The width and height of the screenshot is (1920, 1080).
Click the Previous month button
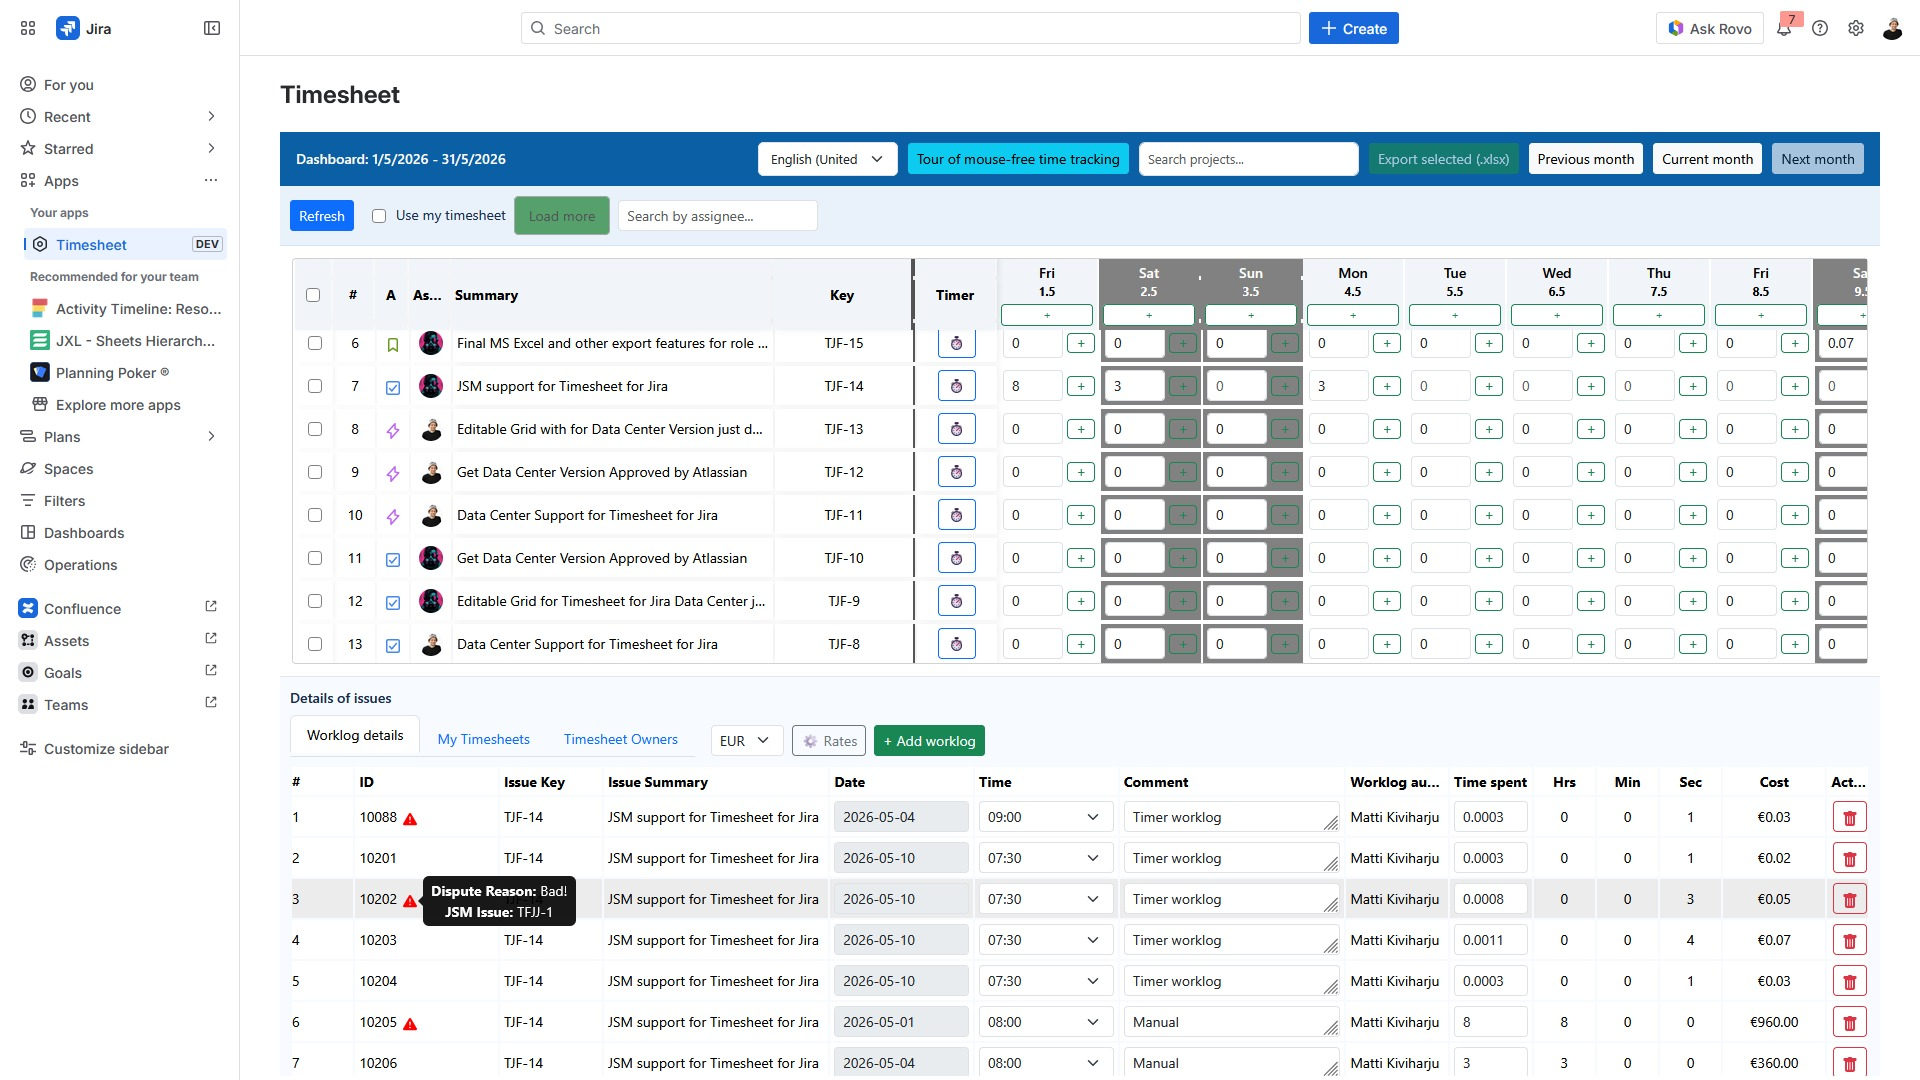[1586, 159]
